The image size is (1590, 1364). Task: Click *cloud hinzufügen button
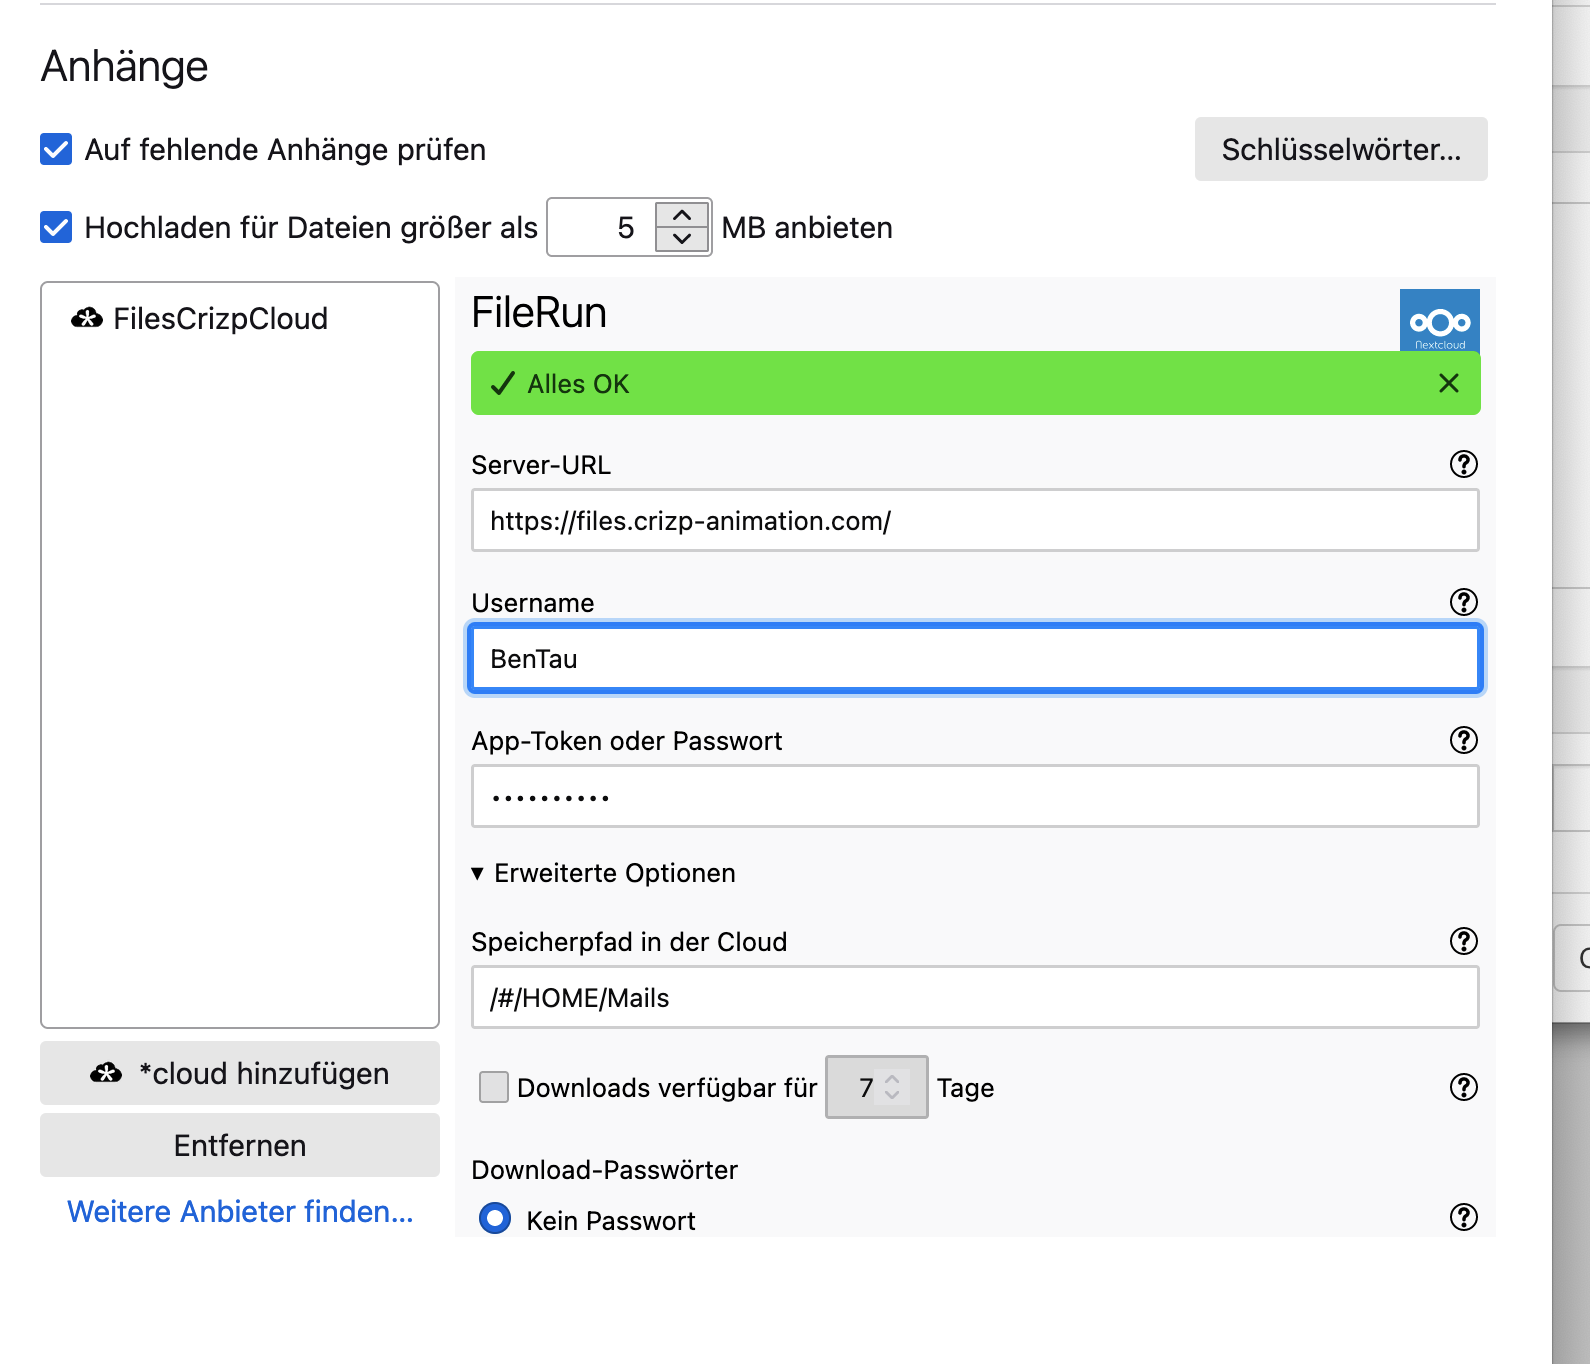[x=240, y=1073]
